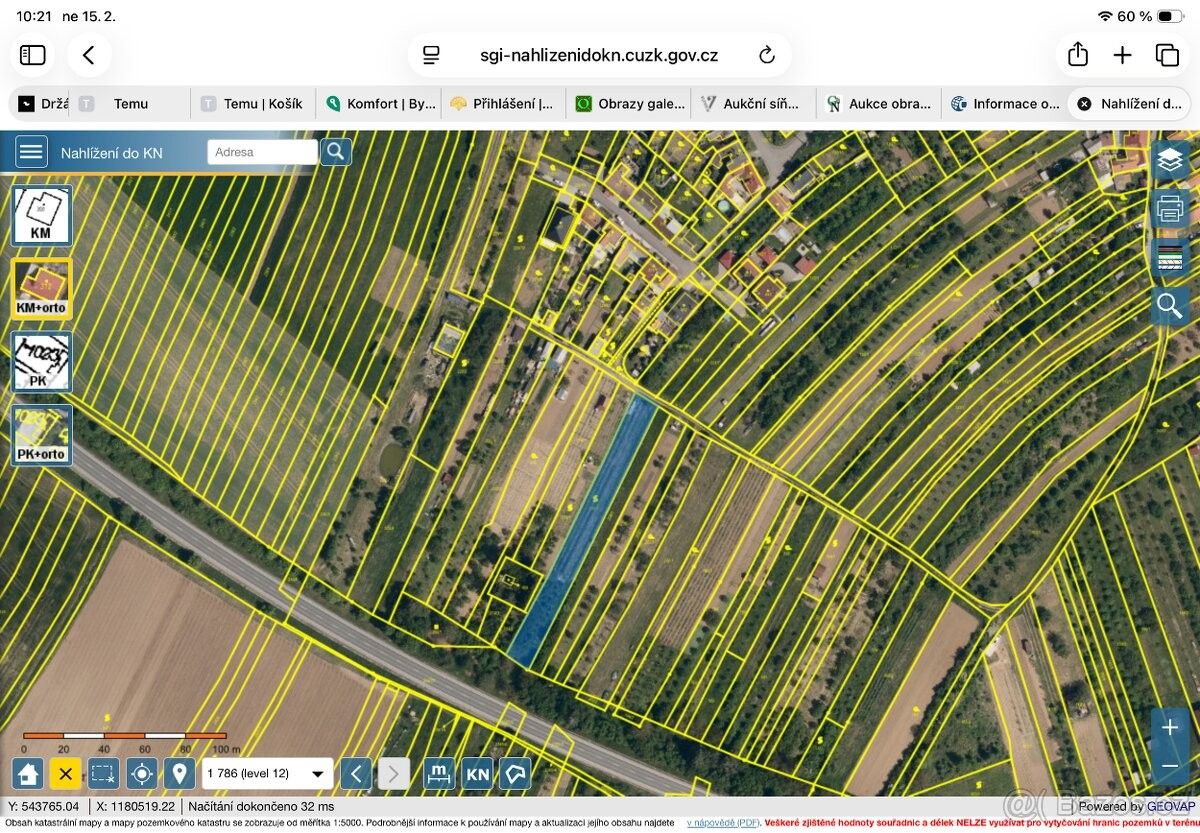The image size is (1200, 833).
Task: Click the Adresa search field
Action: pyautogui.click(x=262, y=152)
